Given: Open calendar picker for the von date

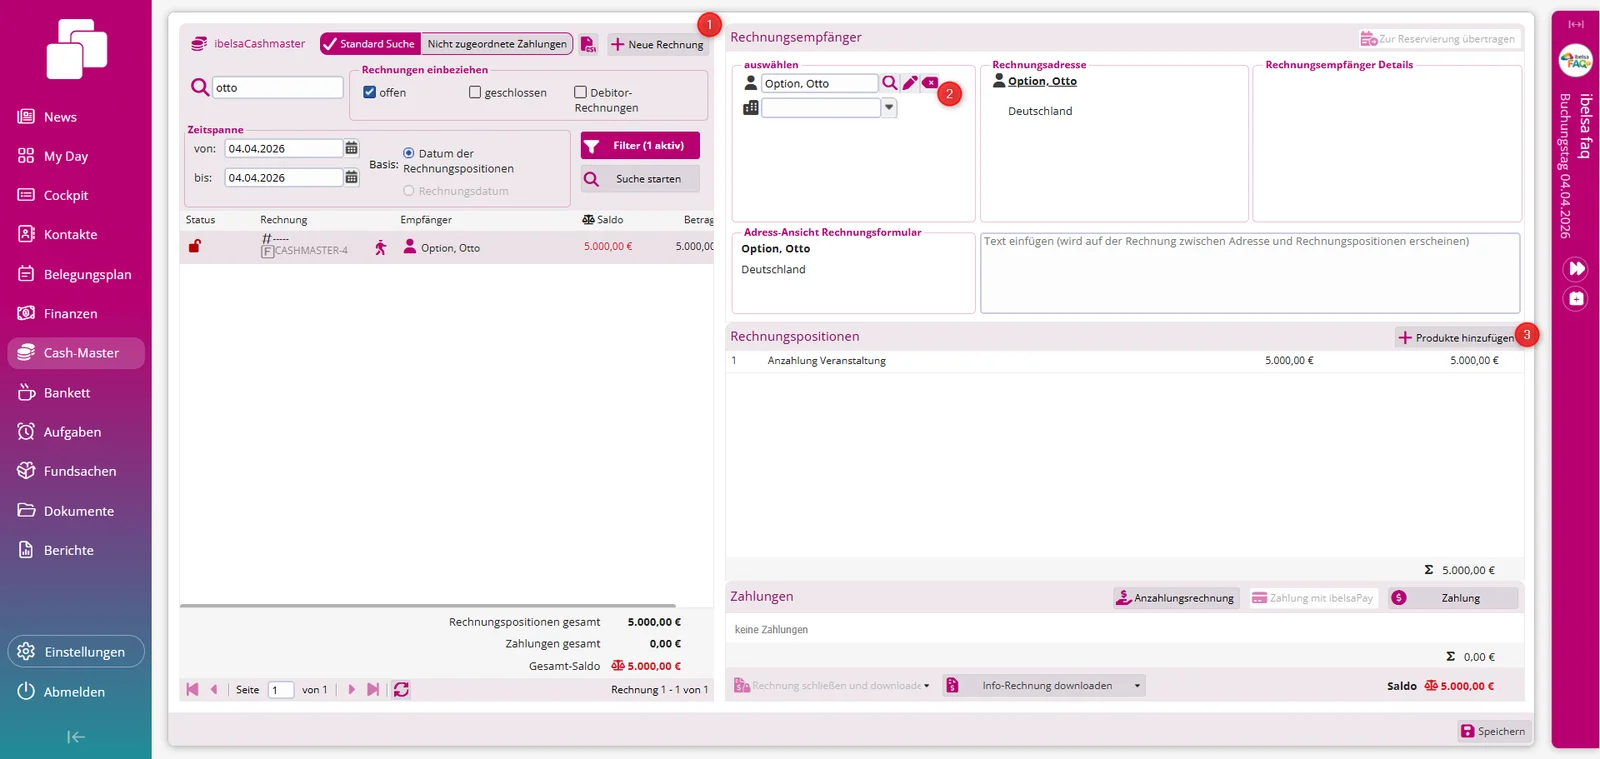Looking at the screenshot, I should click(x=351, y=148).
